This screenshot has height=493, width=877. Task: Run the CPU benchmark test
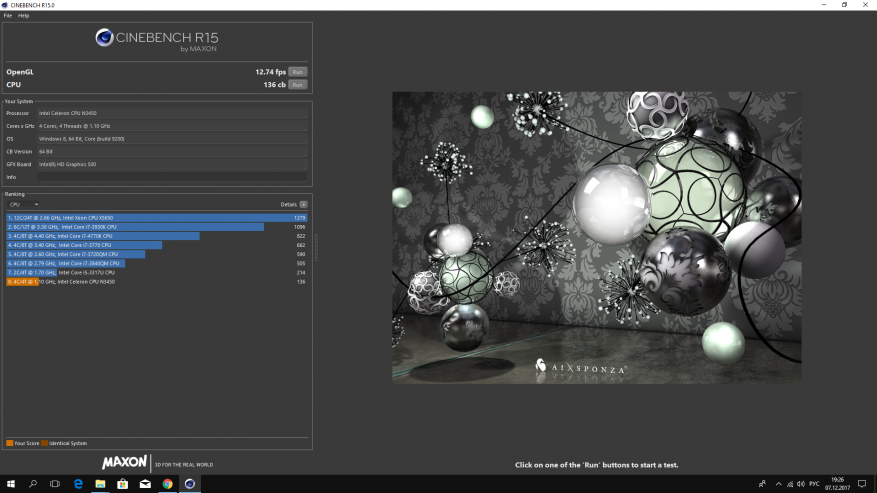[x=297, y=85]
